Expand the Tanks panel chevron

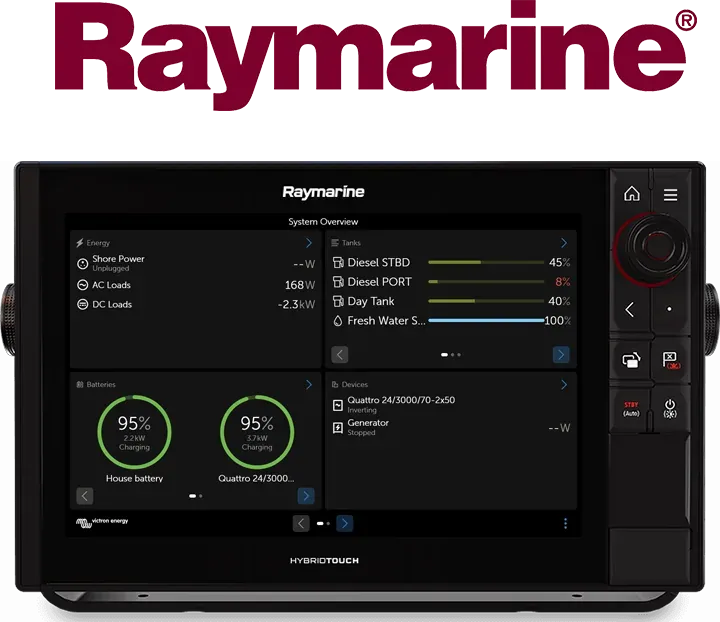point(564,243)
